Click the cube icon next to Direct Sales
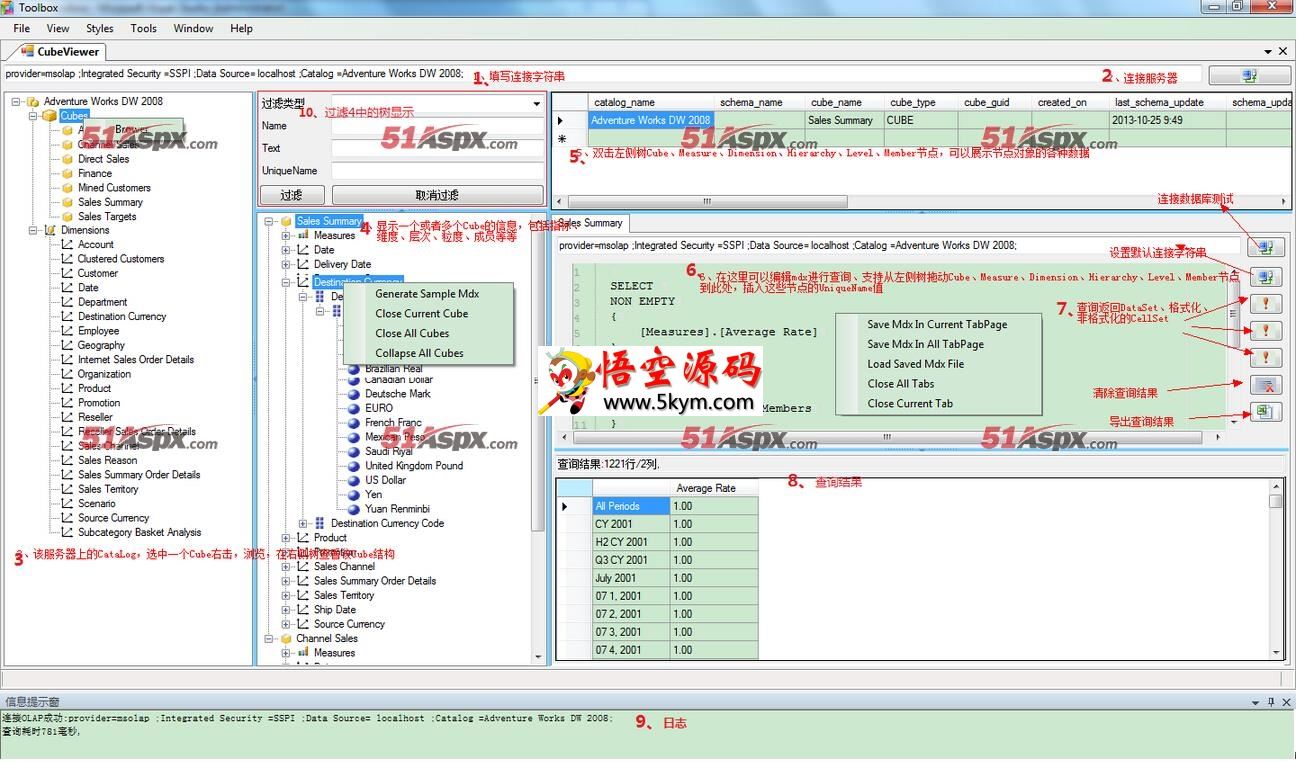 tap(68, 159)
